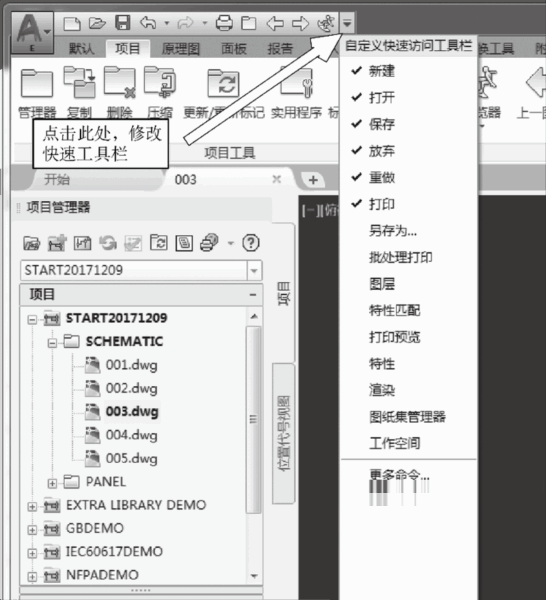
Task: Expand the IEC60617DEMO project node
Action: pos(33,553)
